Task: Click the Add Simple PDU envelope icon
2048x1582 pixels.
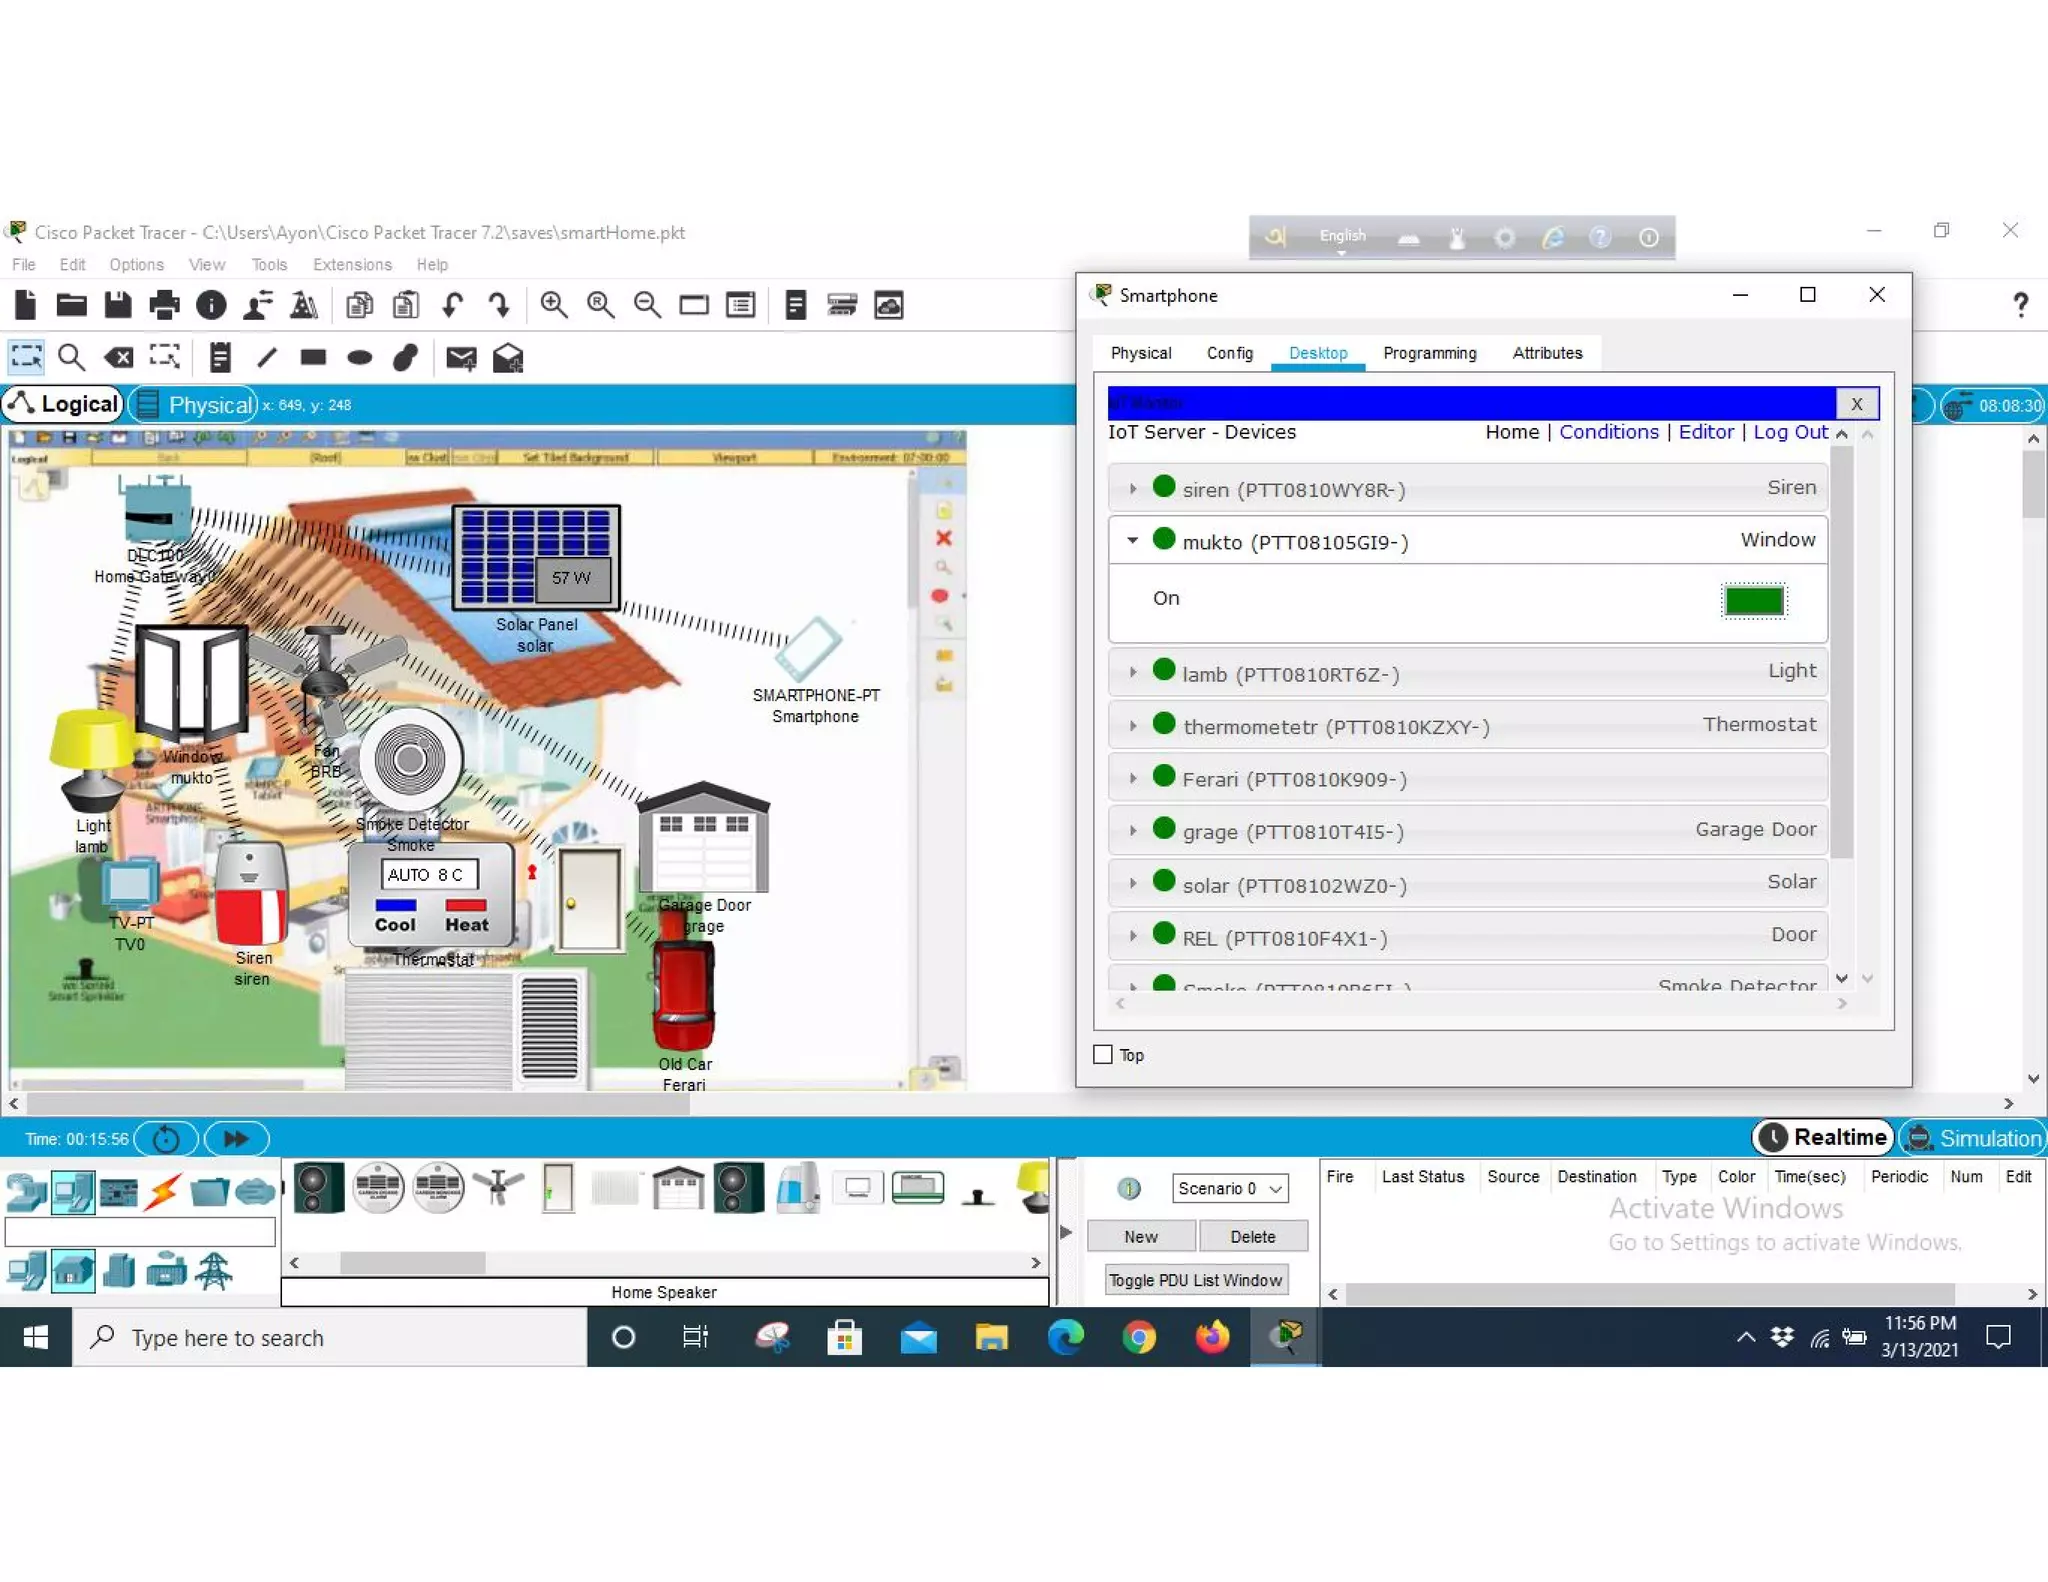Action: tap(461, 358)
